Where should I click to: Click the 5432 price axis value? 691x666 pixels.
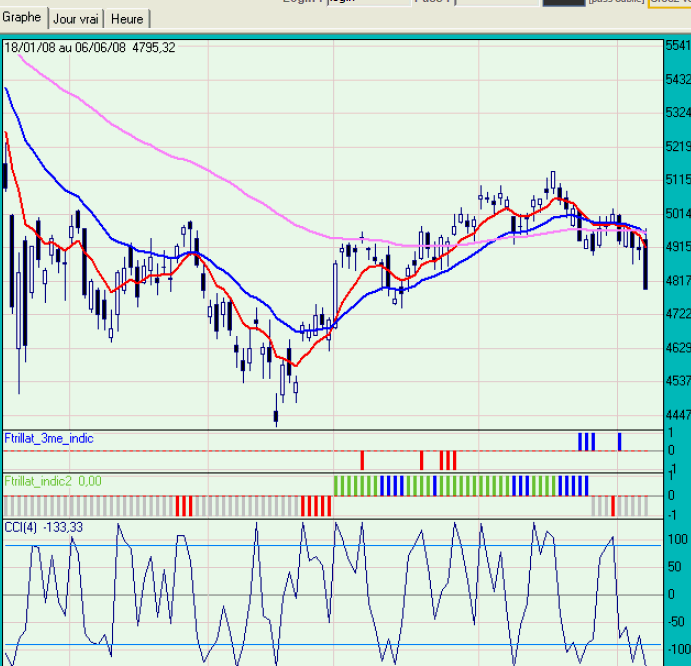point(678,79)
